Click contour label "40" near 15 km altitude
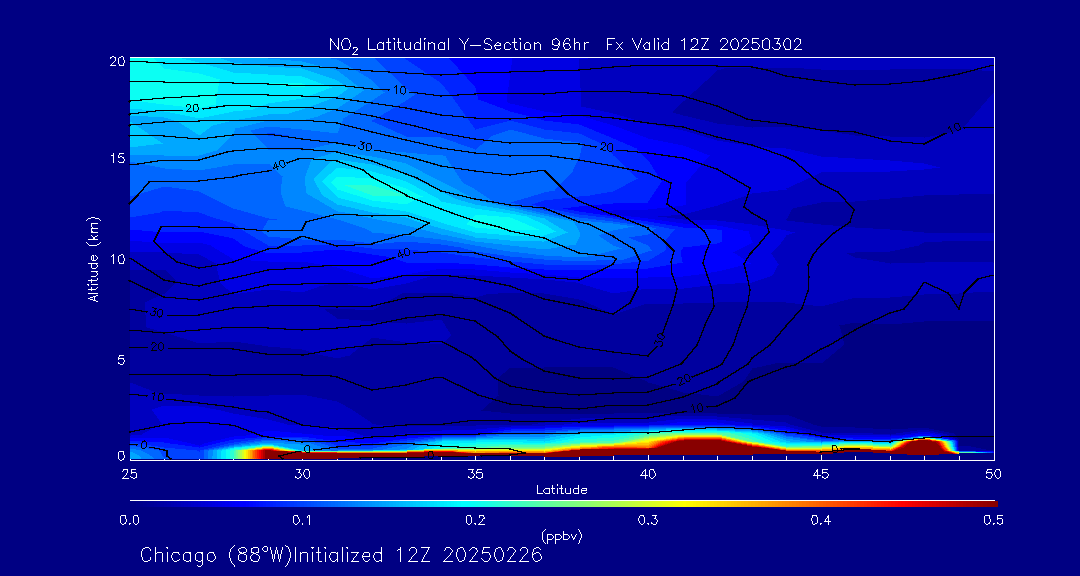This screenshot has height=576, width=1080. [x=280, y=165]
